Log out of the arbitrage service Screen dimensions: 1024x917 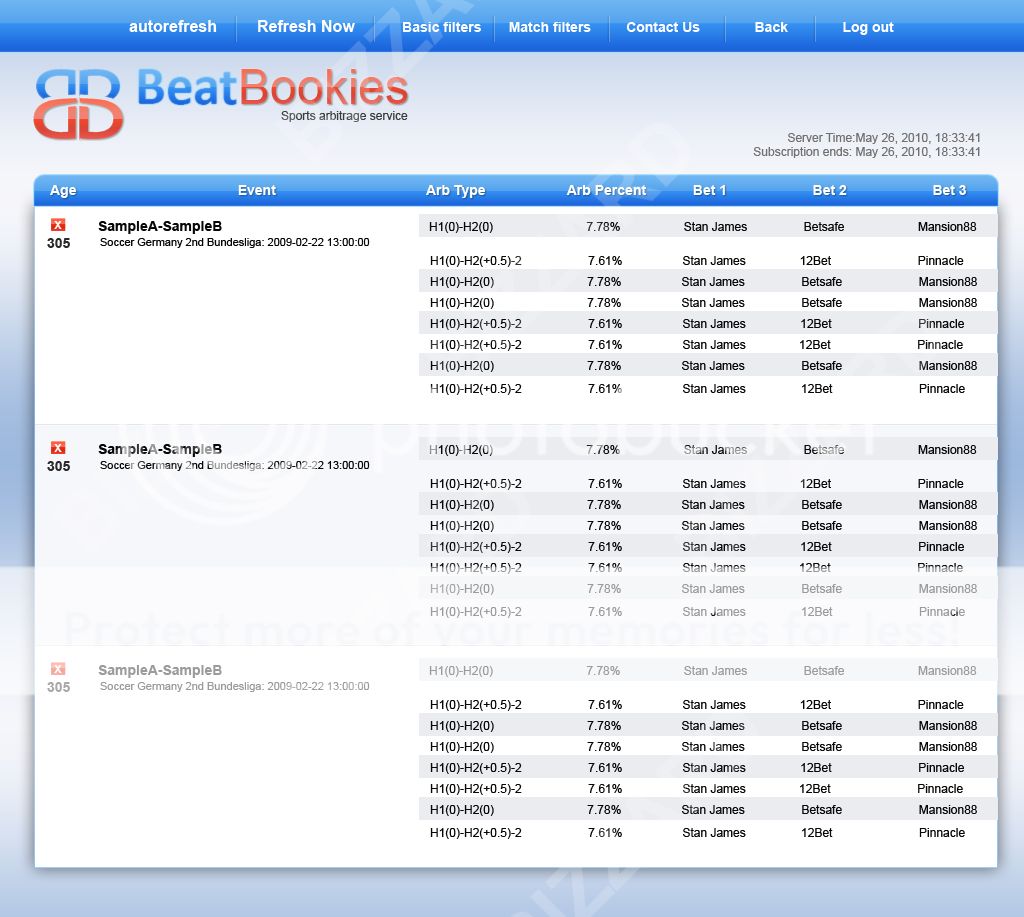coord(867,27)
